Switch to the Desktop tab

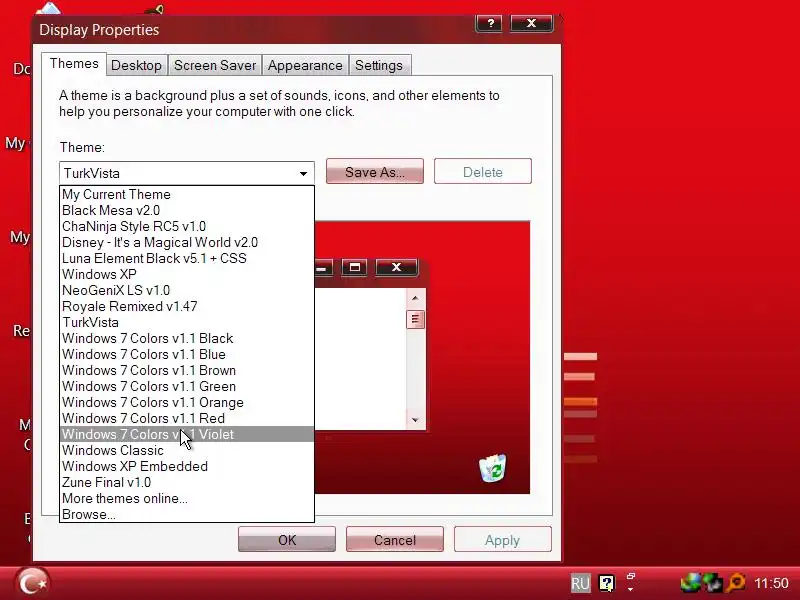coord(137,65)
